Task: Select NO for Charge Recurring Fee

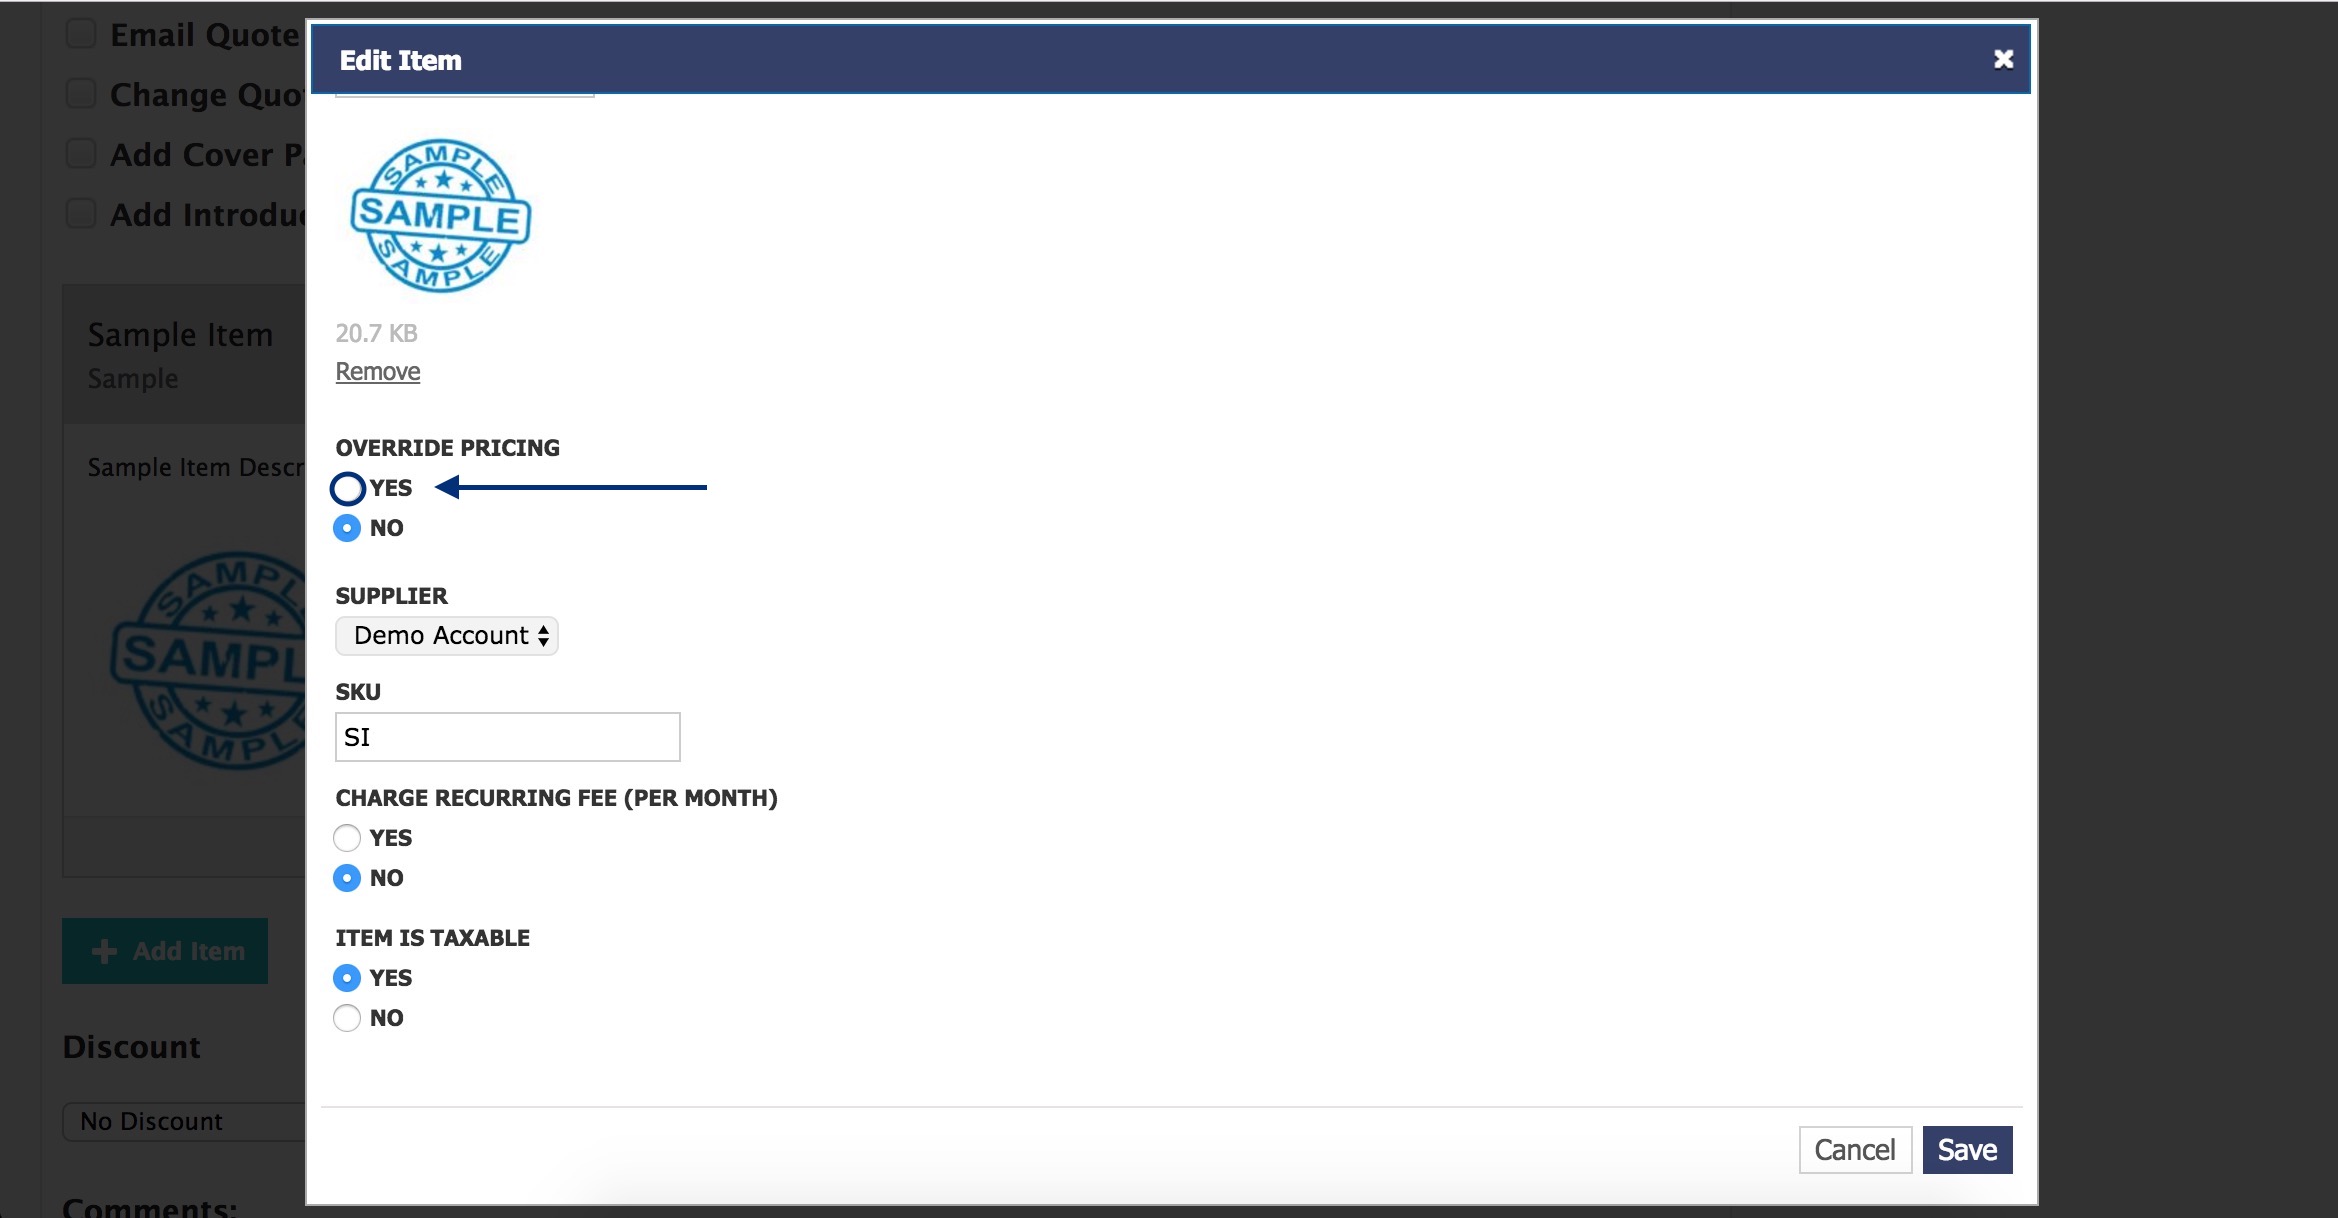Action: pyautogui.click(x=347, y=878)
